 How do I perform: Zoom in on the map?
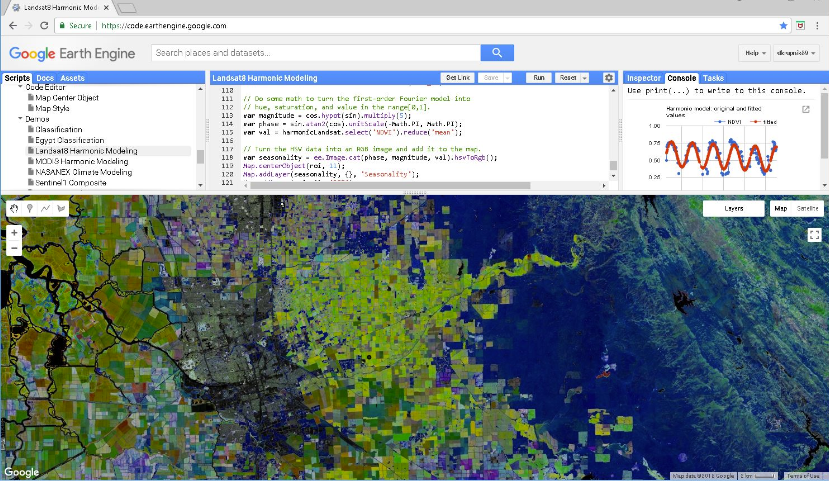(x=14, y=233)
